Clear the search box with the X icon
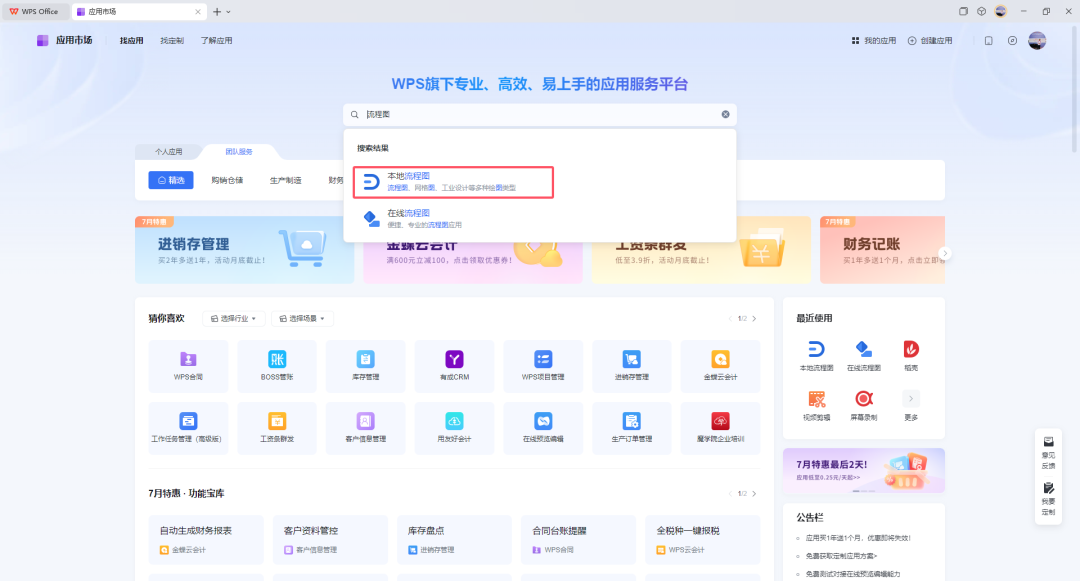 coord(725,114)
